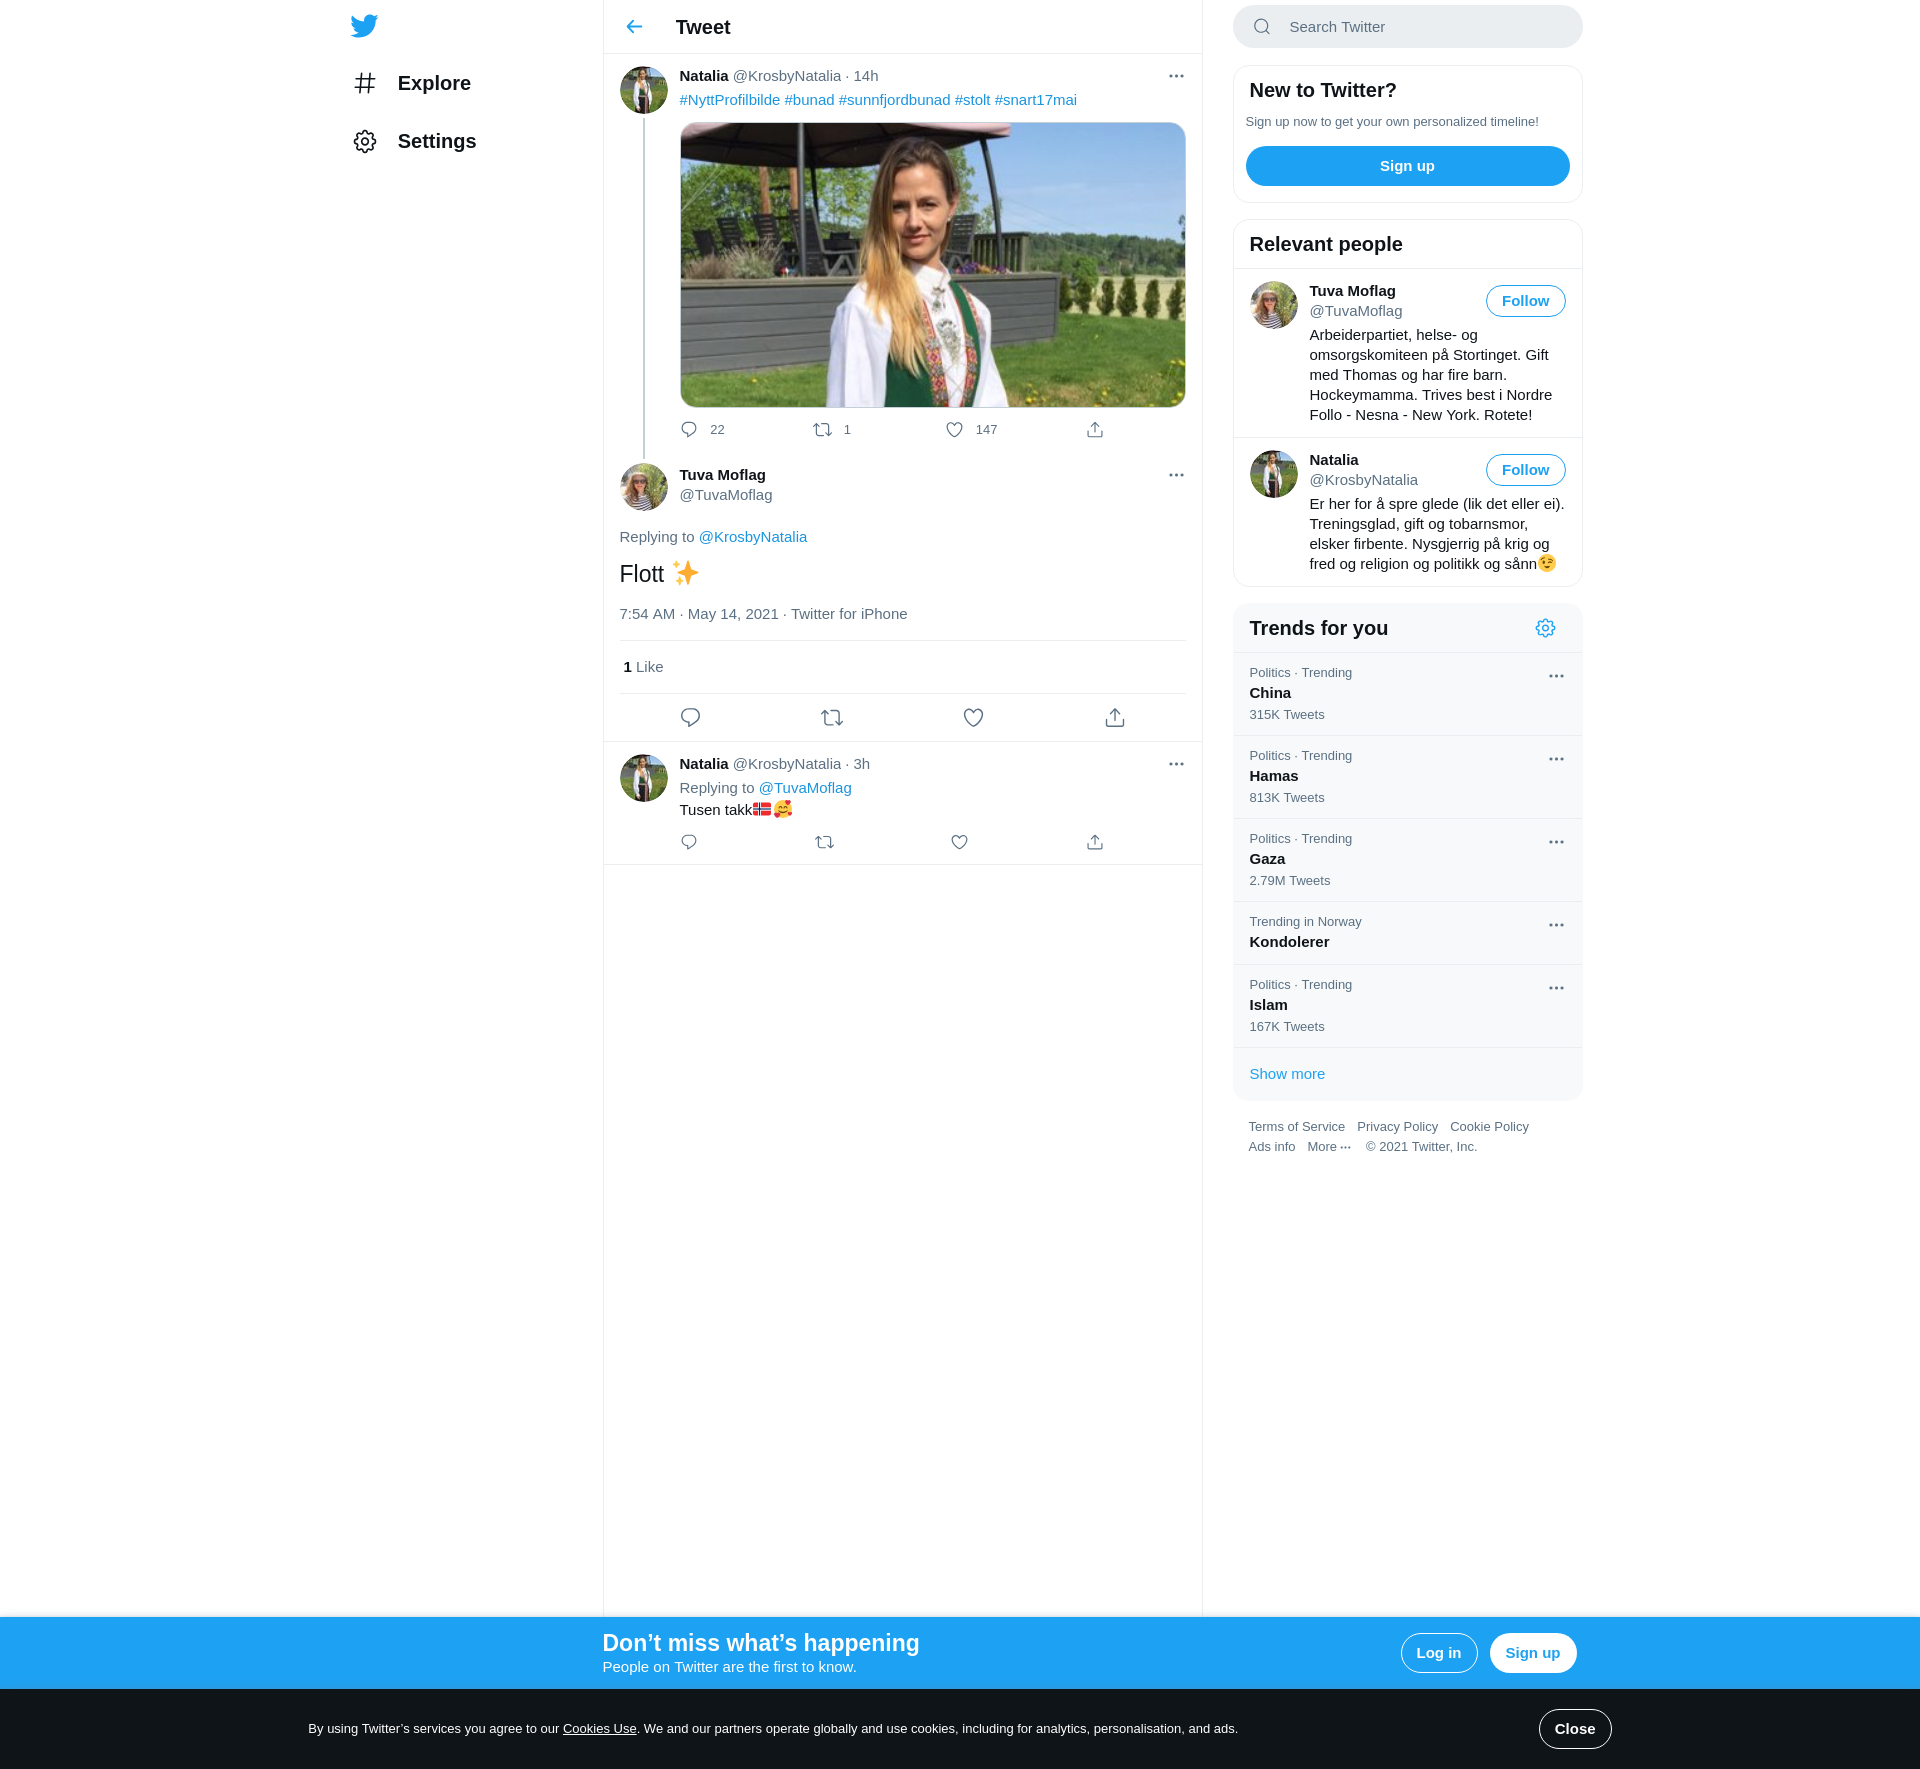Viewport: 1920px width, 1769px height.
Task: Click hashtag #sunnfjordbunad
Action: pyautogui.click(x=894, y=100)
